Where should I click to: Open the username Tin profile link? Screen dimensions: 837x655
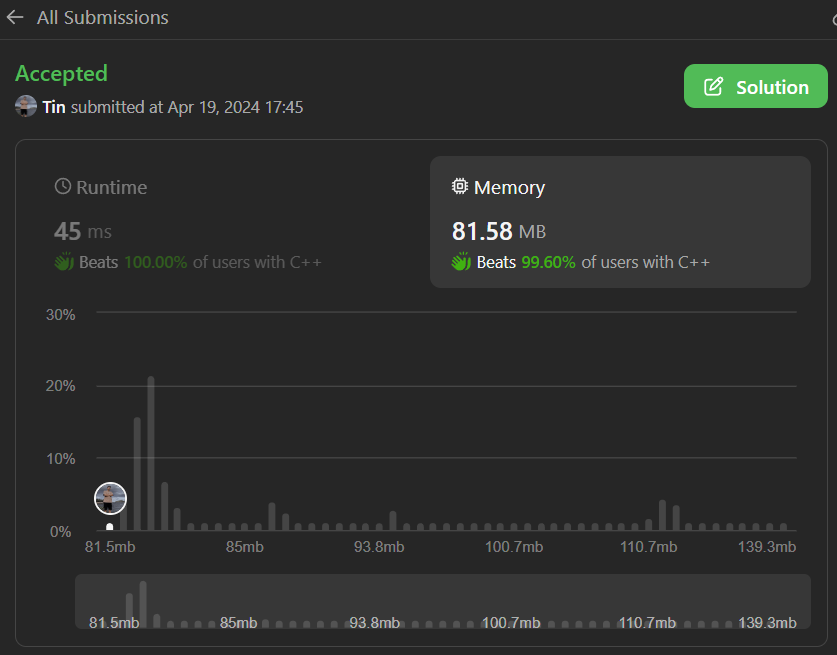tap(54, 107)
